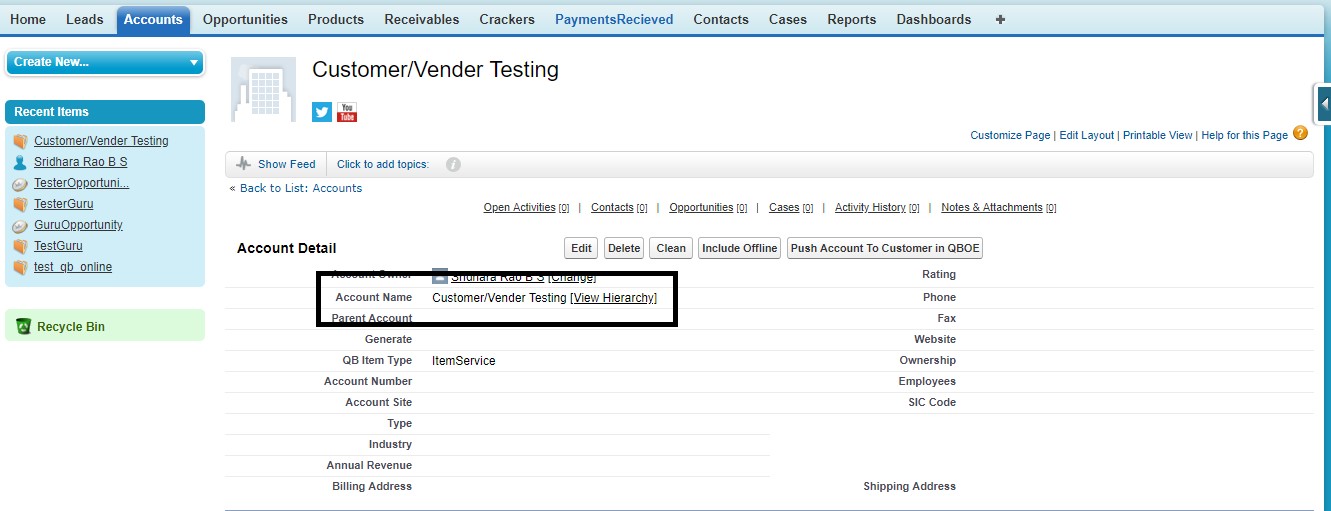Click the plus icon for more tabs
Image resolution: width=1331 pixels, height=511 pixels.
[x=1000, y=19]
